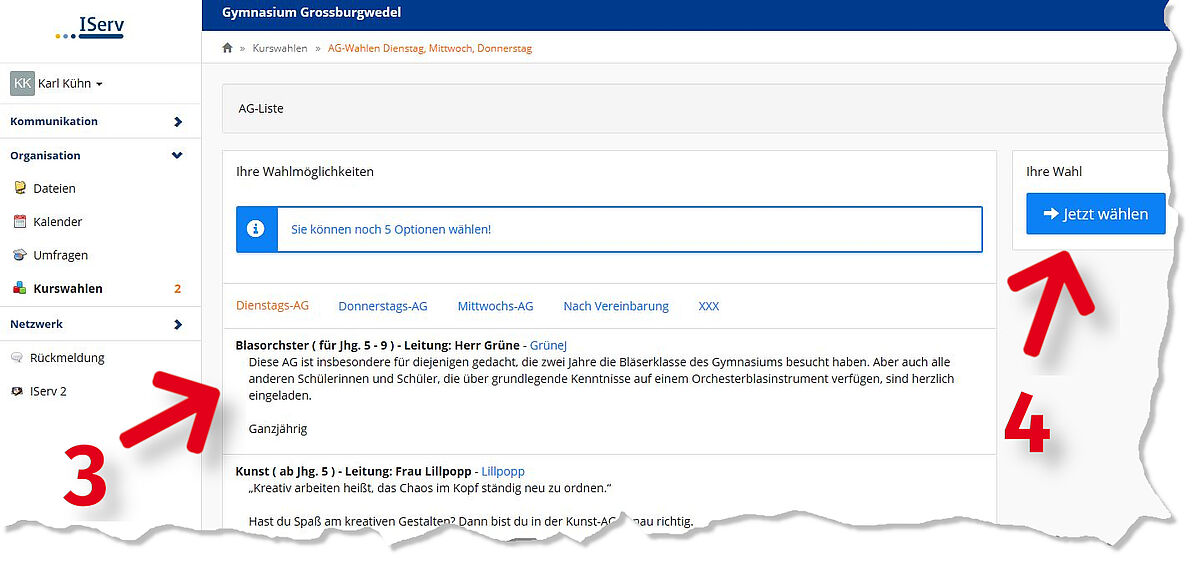Screen dimensions: 1200x564
Task: Click the Kalender calendar icon
Action: click(20, 222)
